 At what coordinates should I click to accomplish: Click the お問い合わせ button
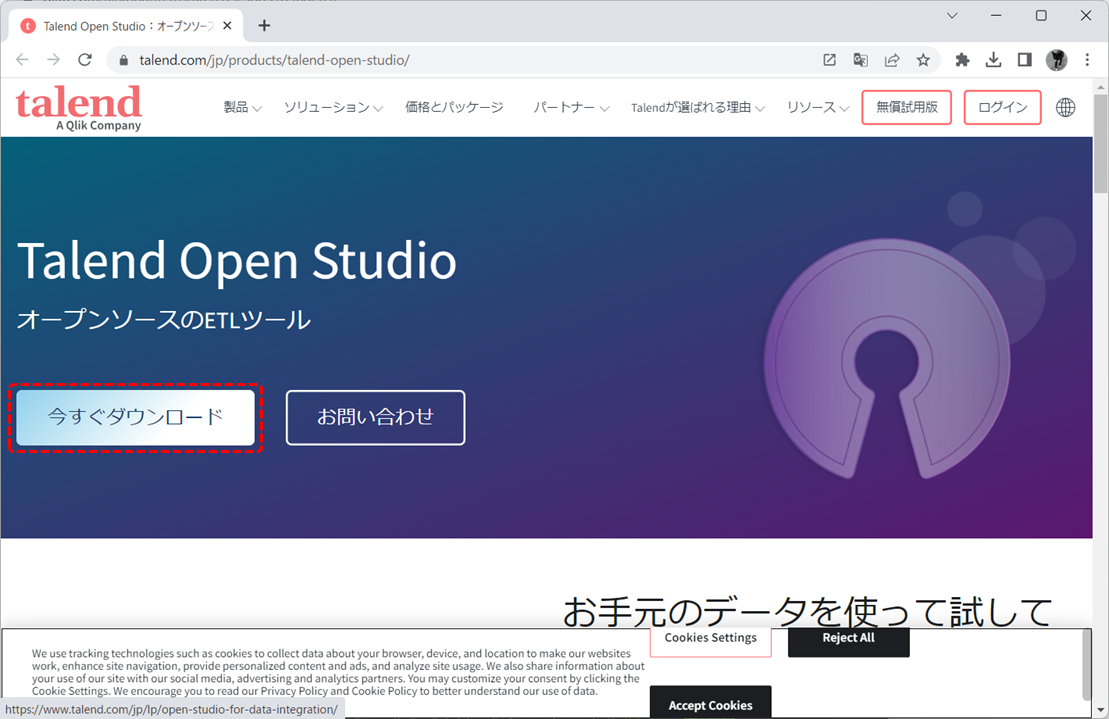click(376, 417)
